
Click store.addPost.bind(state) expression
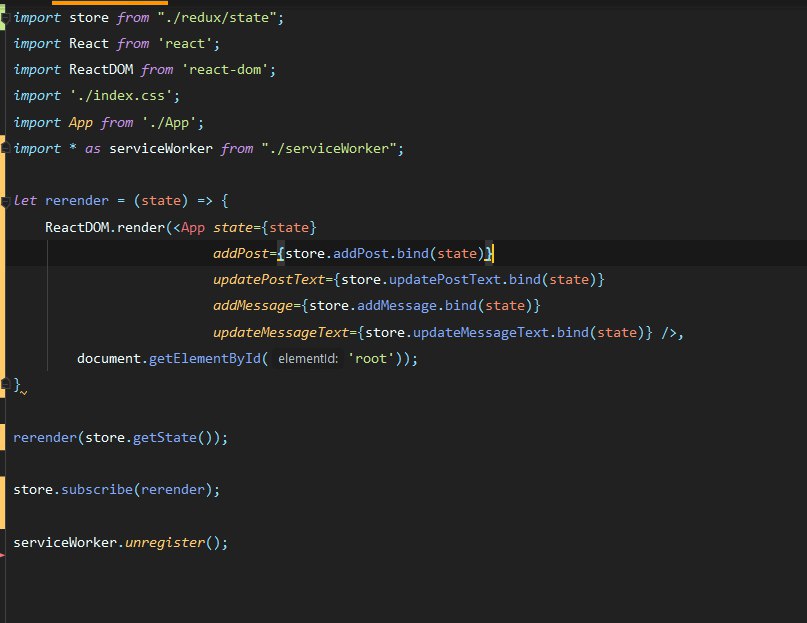pyautogui.click(x=384, y=253)
